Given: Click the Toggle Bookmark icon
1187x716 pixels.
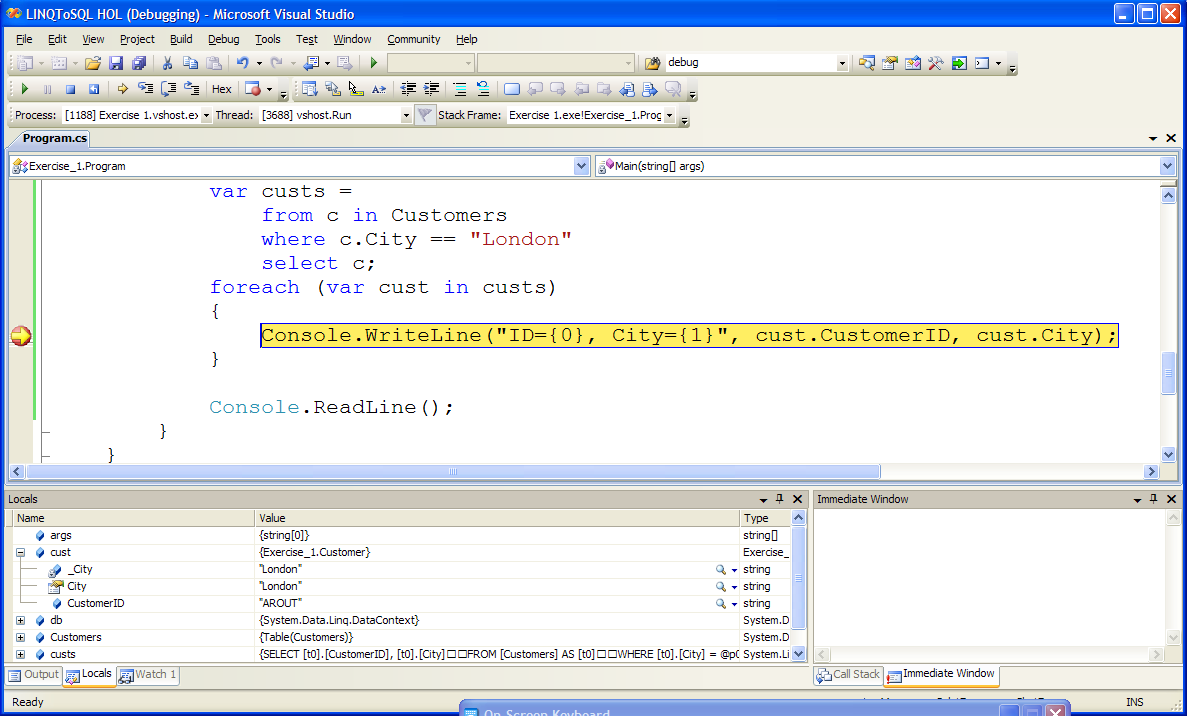Looking at the screenshot, I should [512, 89].
